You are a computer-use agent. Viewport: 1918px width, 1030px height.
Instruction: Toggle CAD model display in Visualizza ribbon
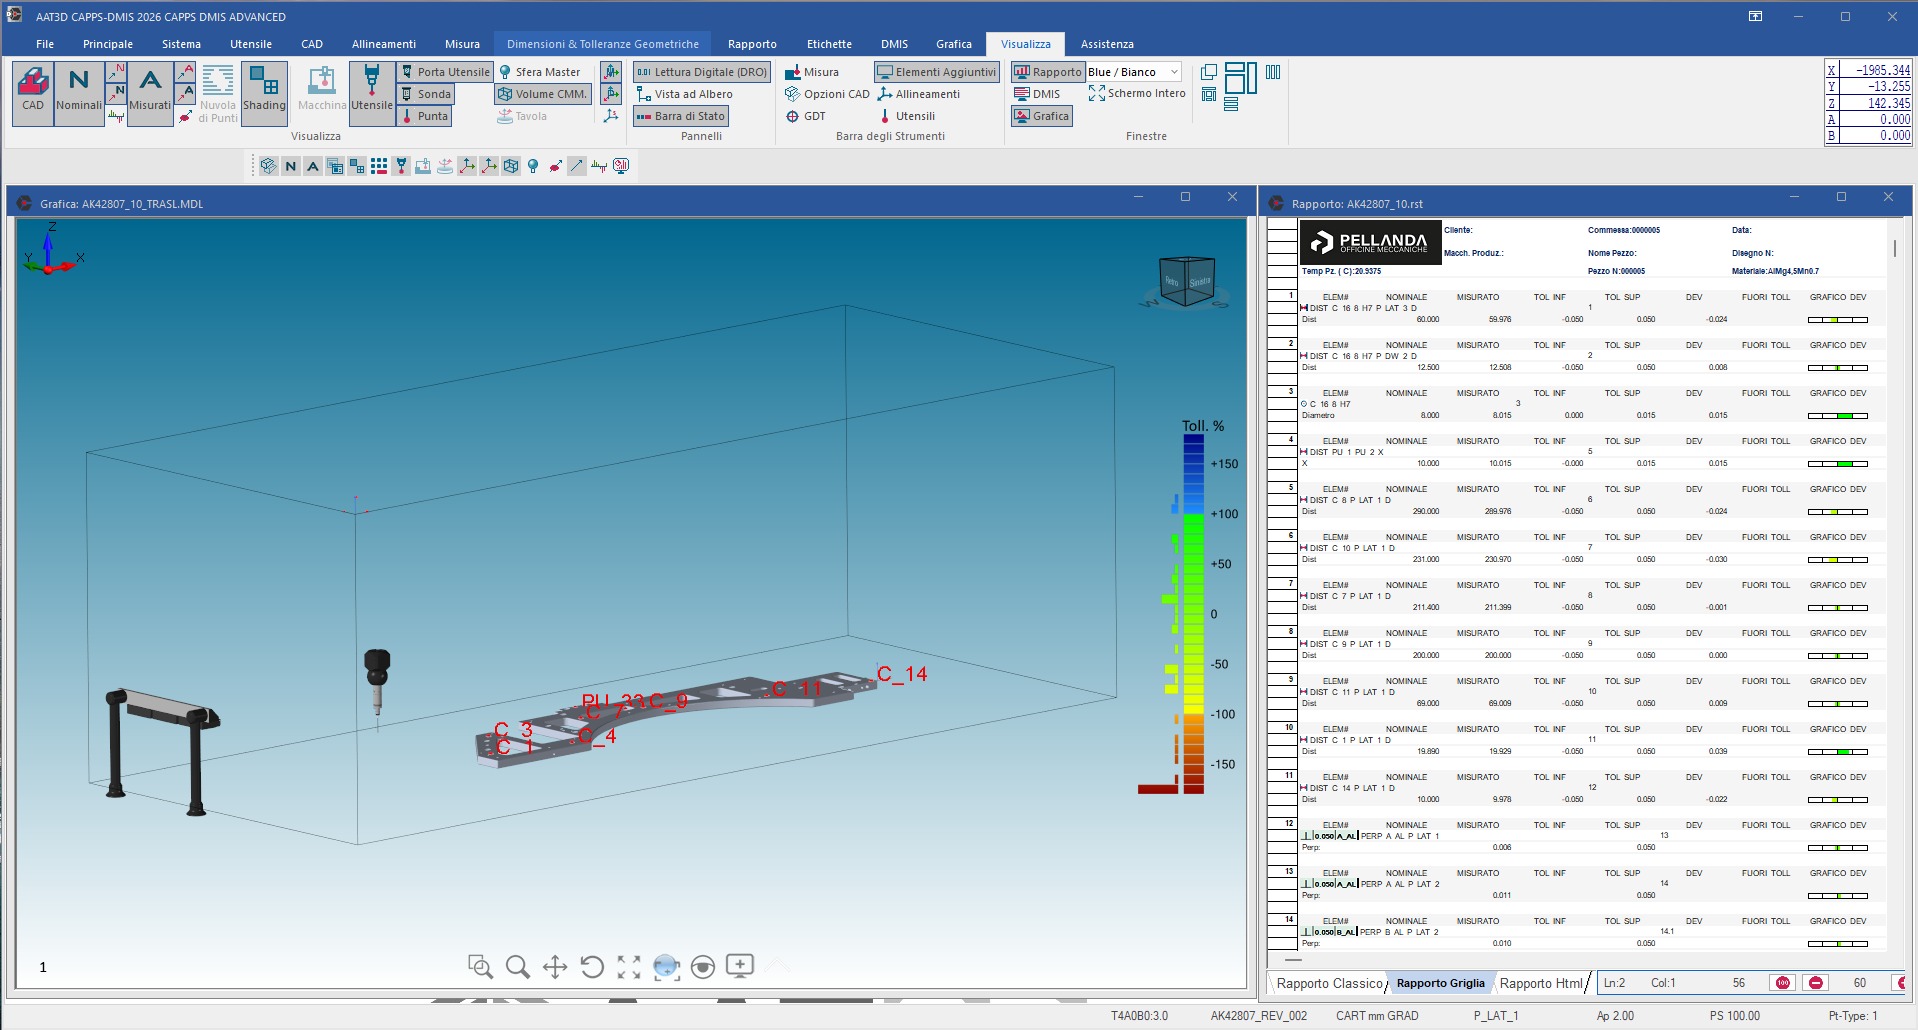pos(33,92)
